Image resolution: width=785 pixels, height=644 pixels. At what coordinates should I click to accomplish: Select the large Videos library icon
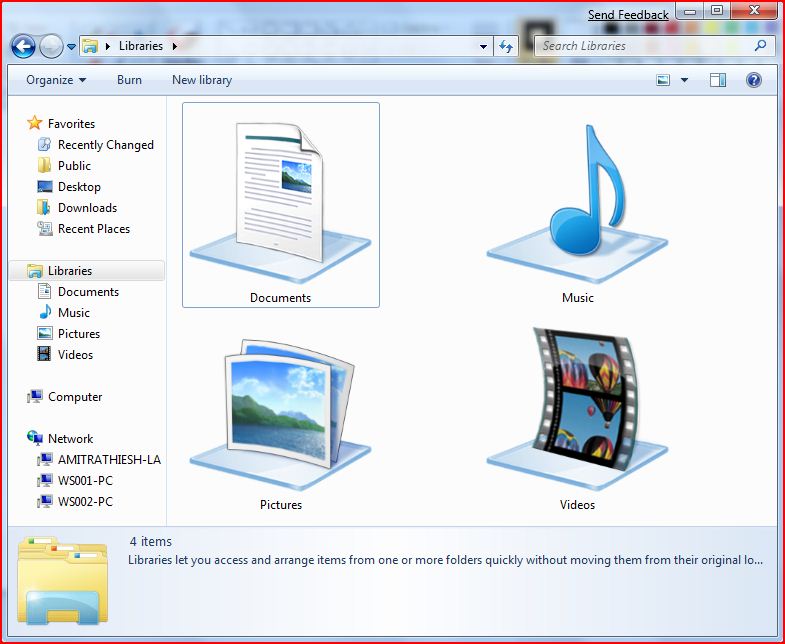tap(577, 408)
